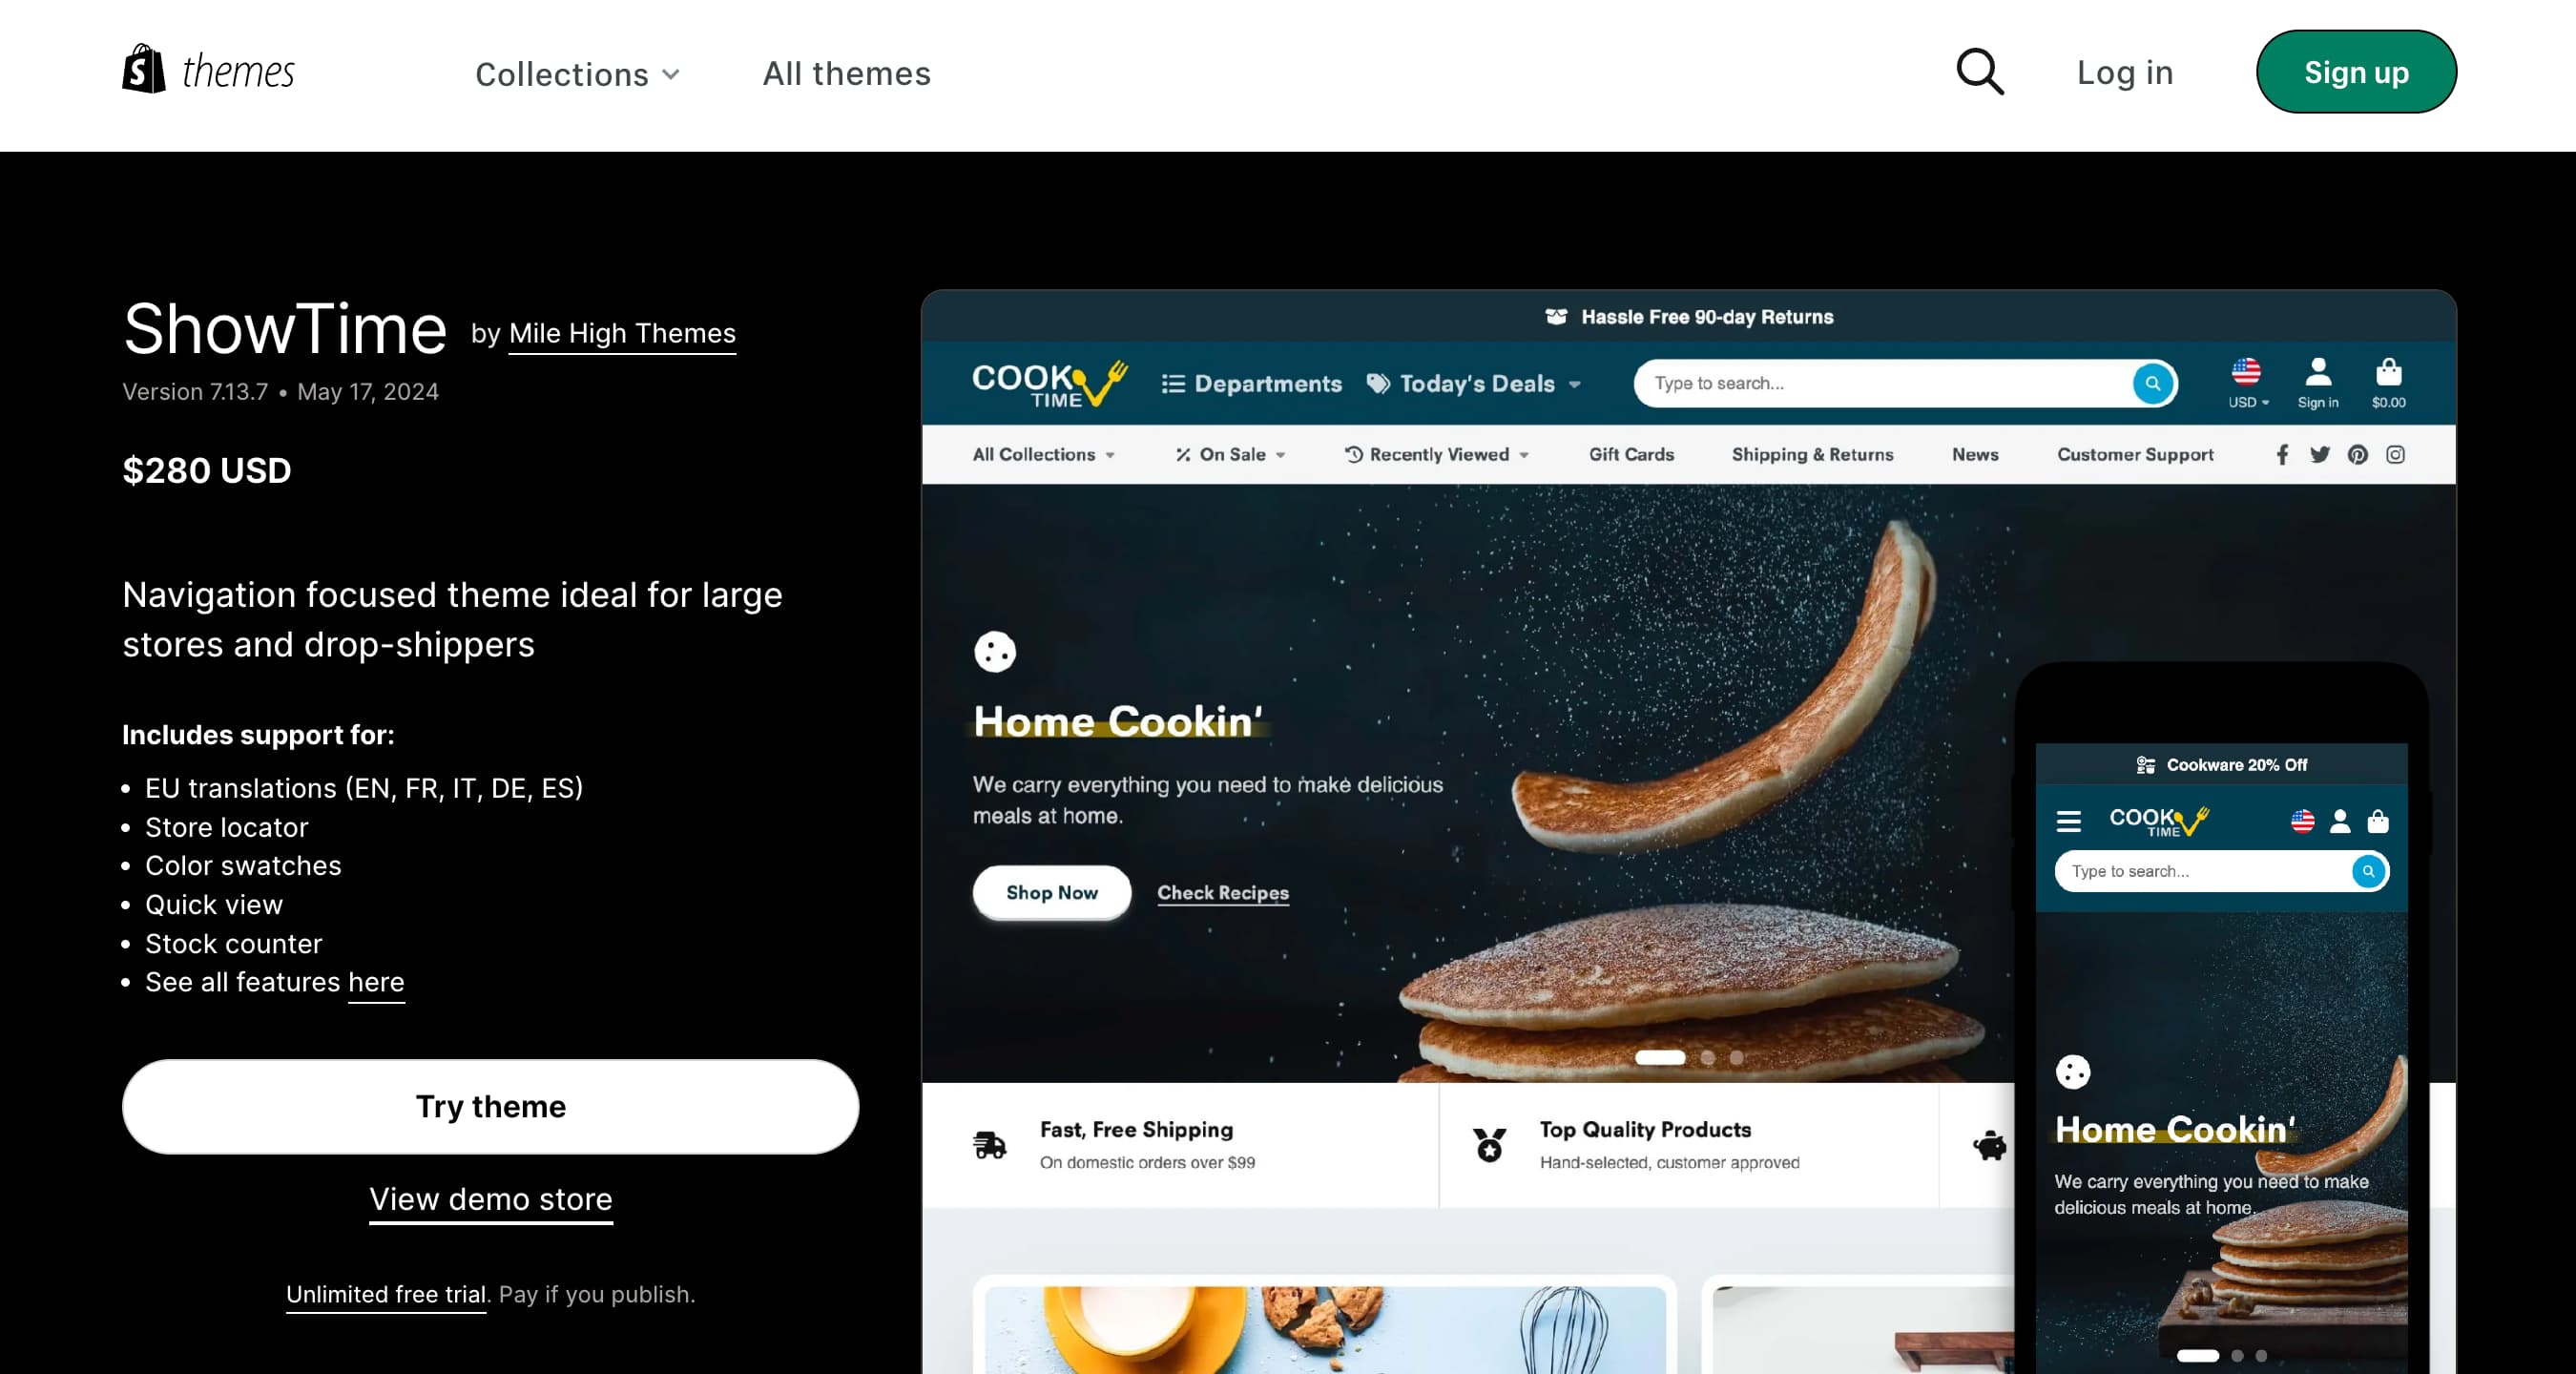The width and height of the screenshot is (2576, 1374).
Task: Open the search magnifier icon in header
Action: click(x=1980, y=72)
